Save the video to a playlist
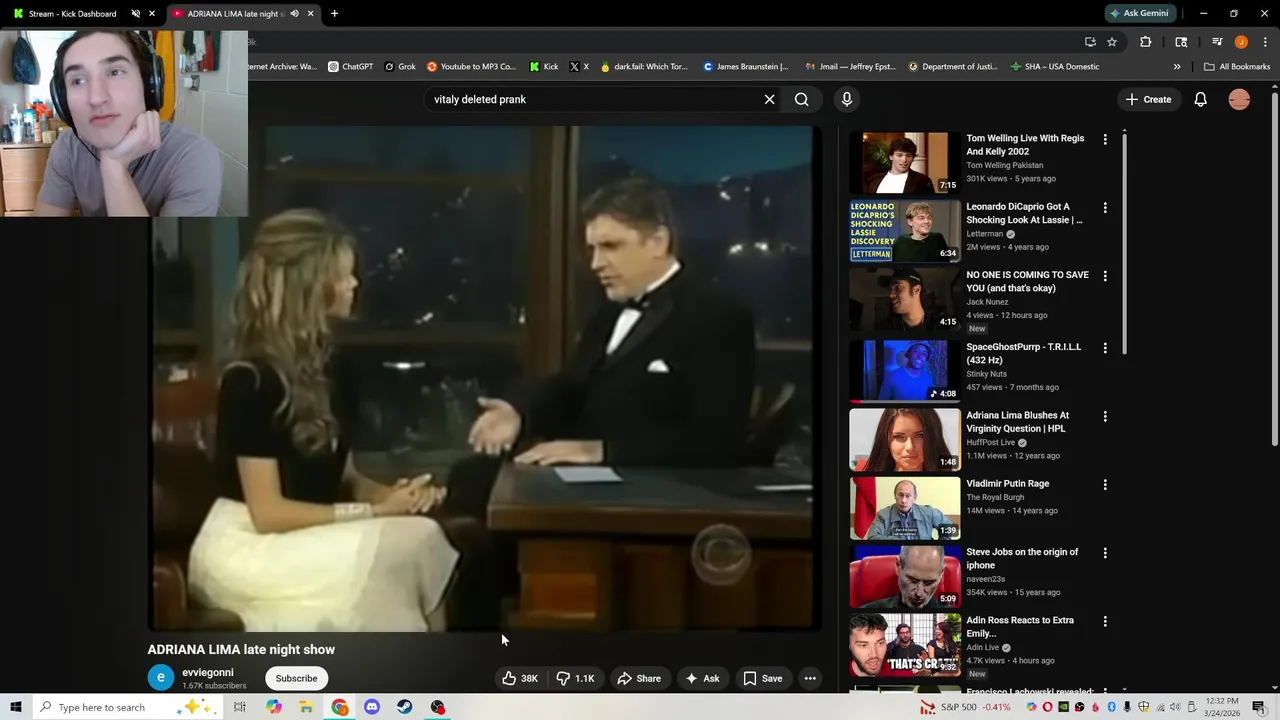 [762, 678]
